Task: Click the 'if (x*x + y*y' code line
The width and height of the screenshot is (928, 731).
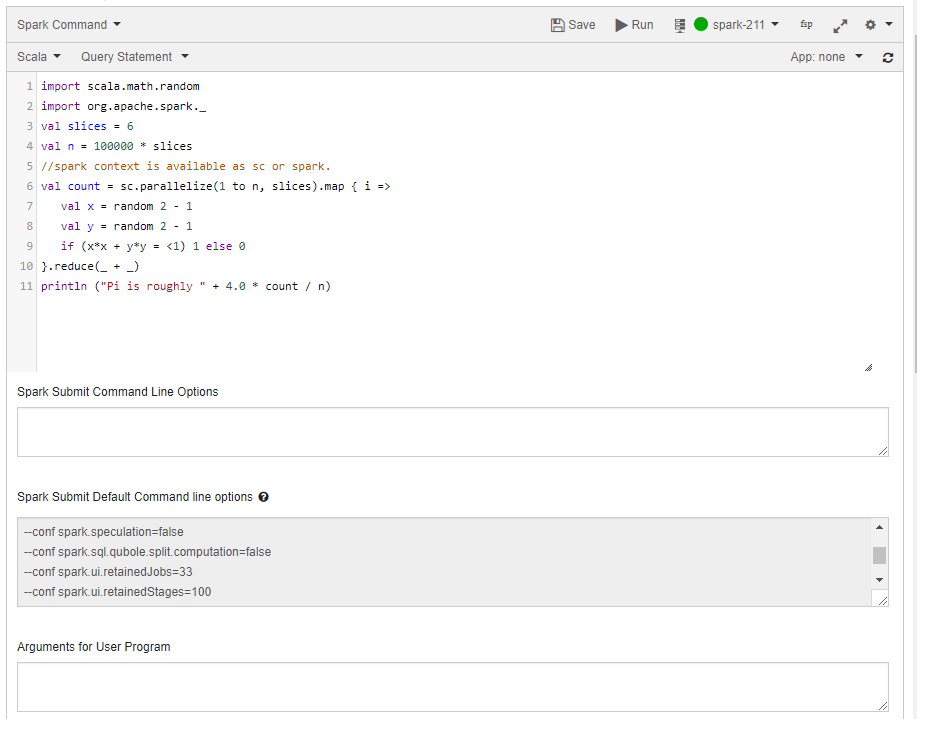Action: click(153, 246)
